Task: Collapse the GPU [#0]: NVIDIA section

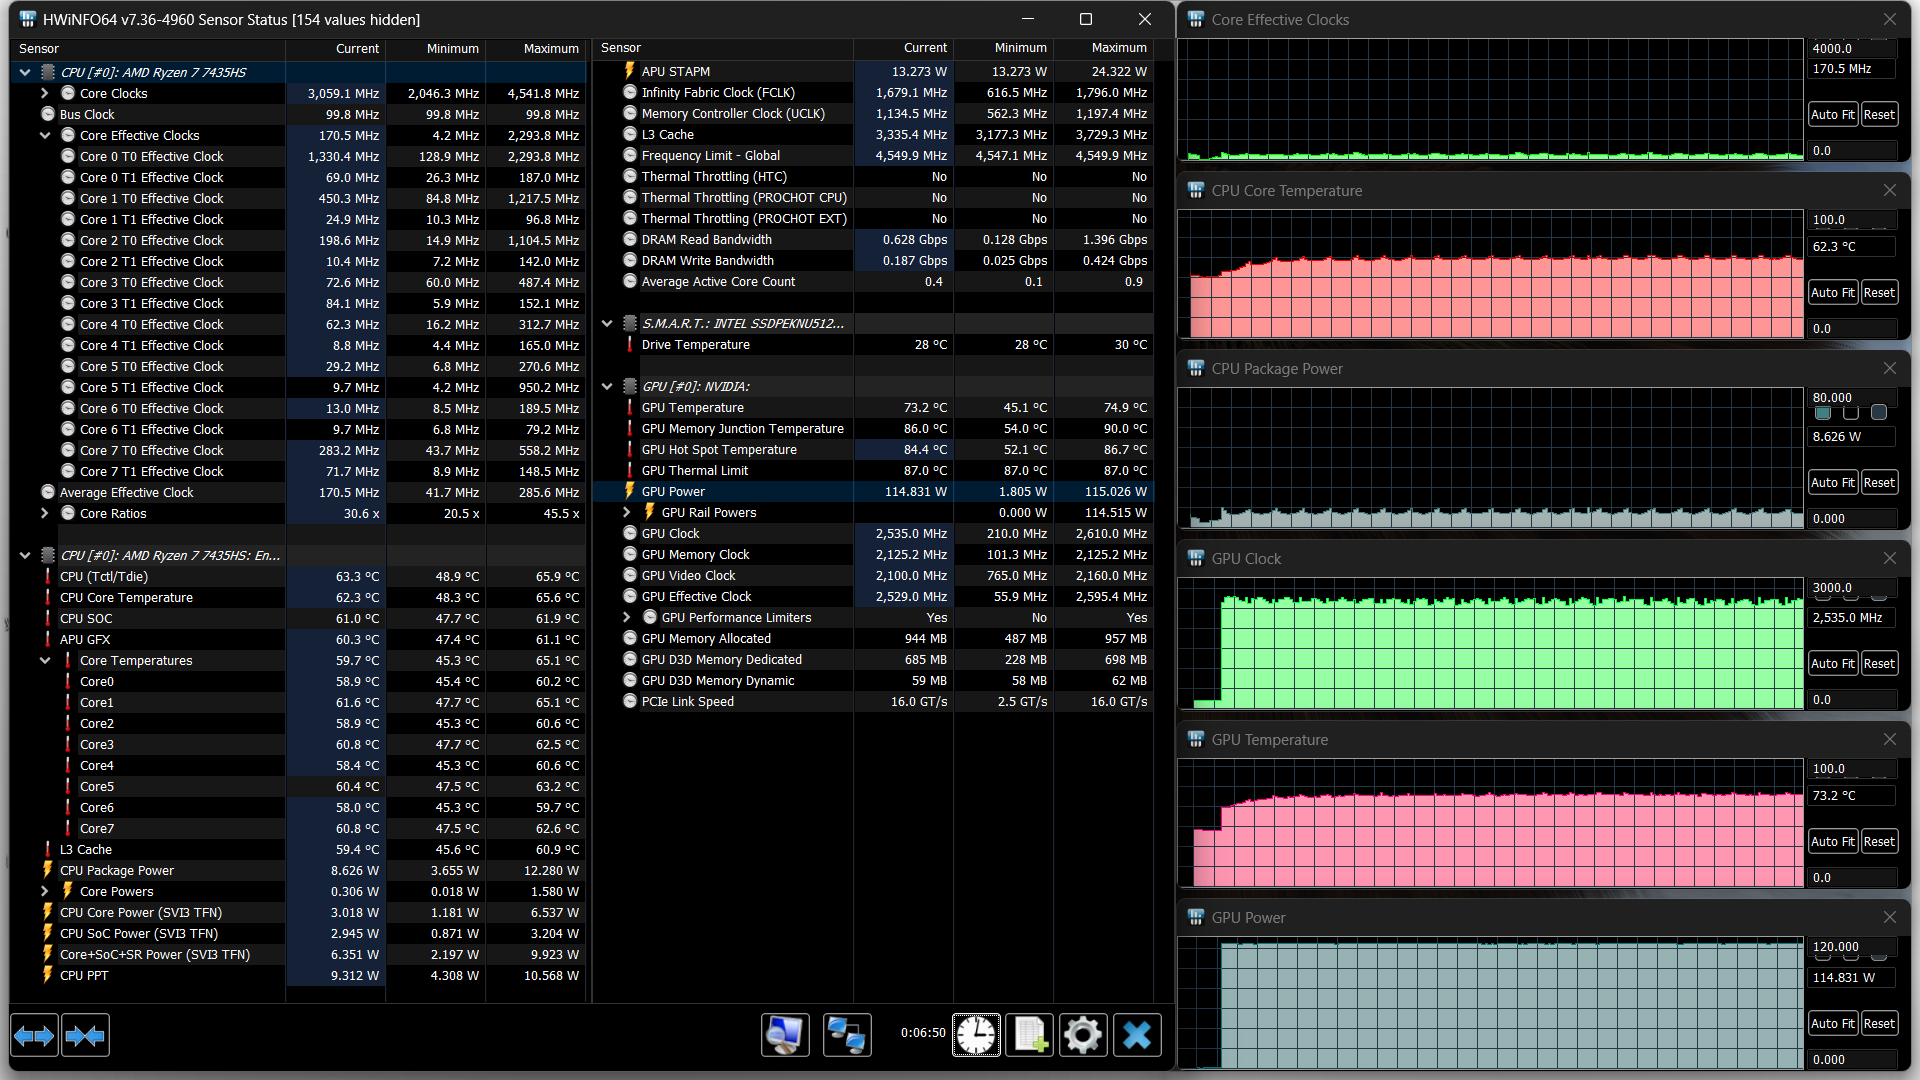Action: (x=607, y=386)
